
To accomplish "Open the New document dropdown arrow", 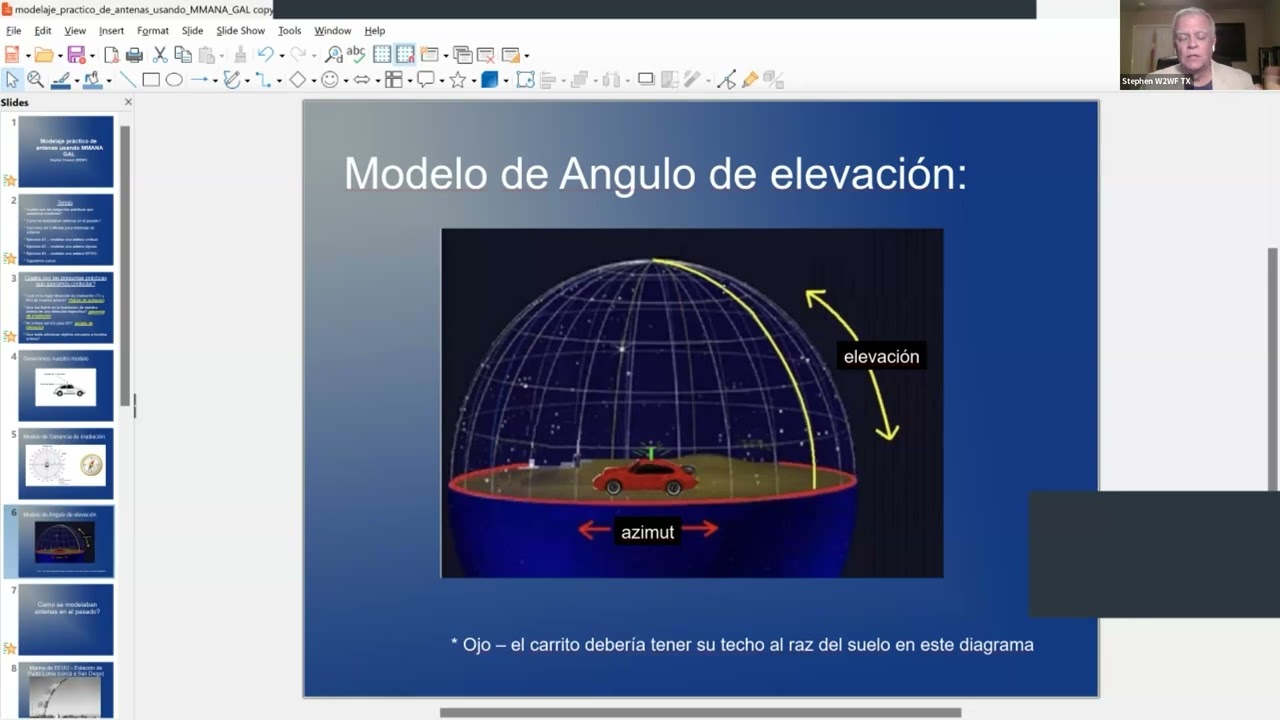I will [28, 56].
